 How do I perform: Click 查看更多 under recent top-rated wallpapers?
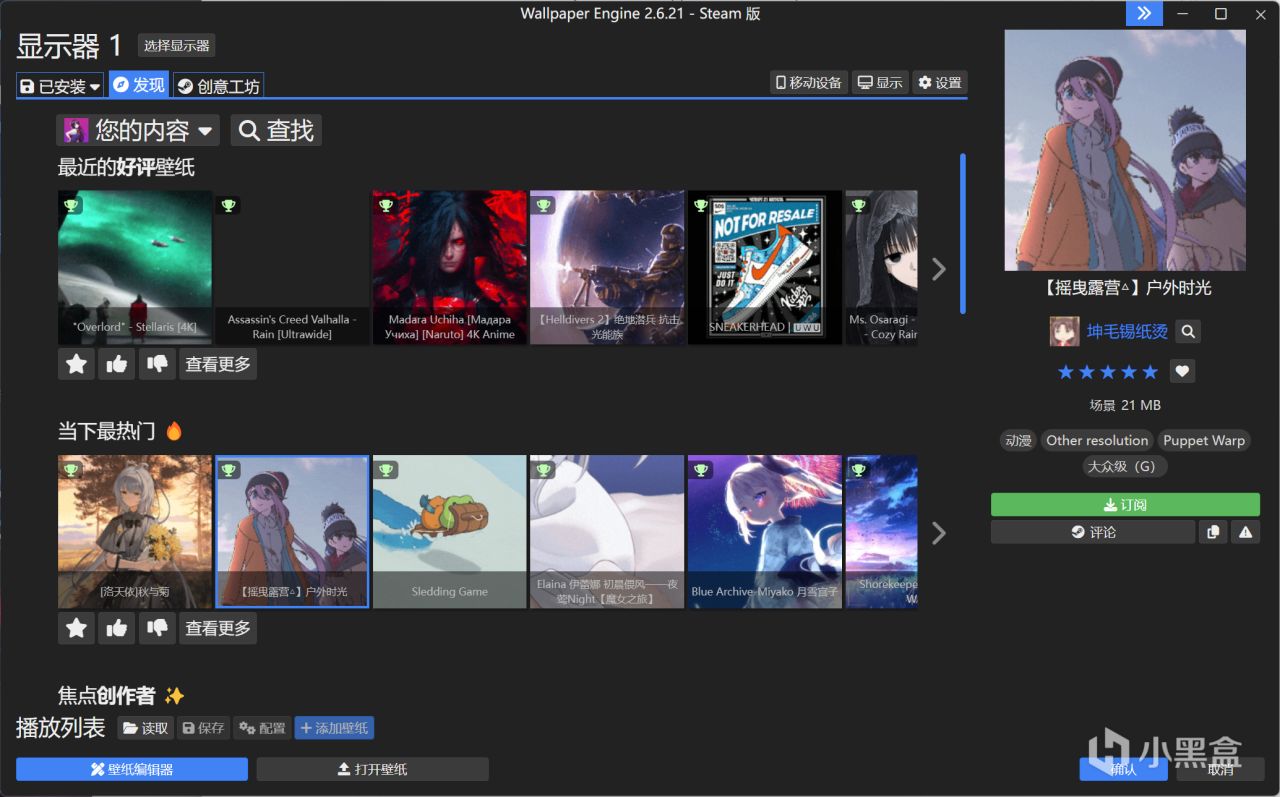pyautogui.click(x=218, y=364)
